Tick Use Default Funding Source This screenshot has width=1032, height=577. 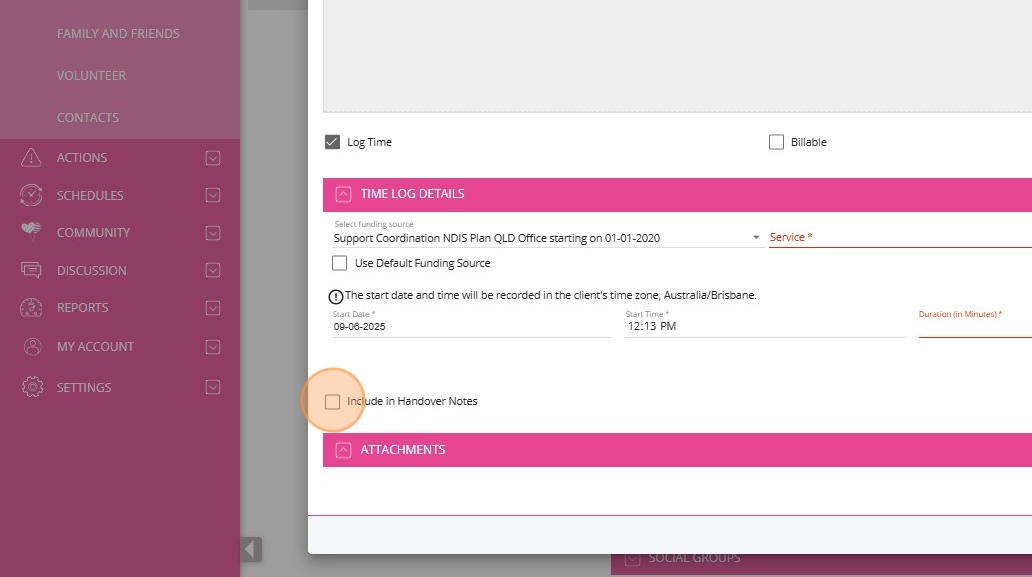click(340, 263)
